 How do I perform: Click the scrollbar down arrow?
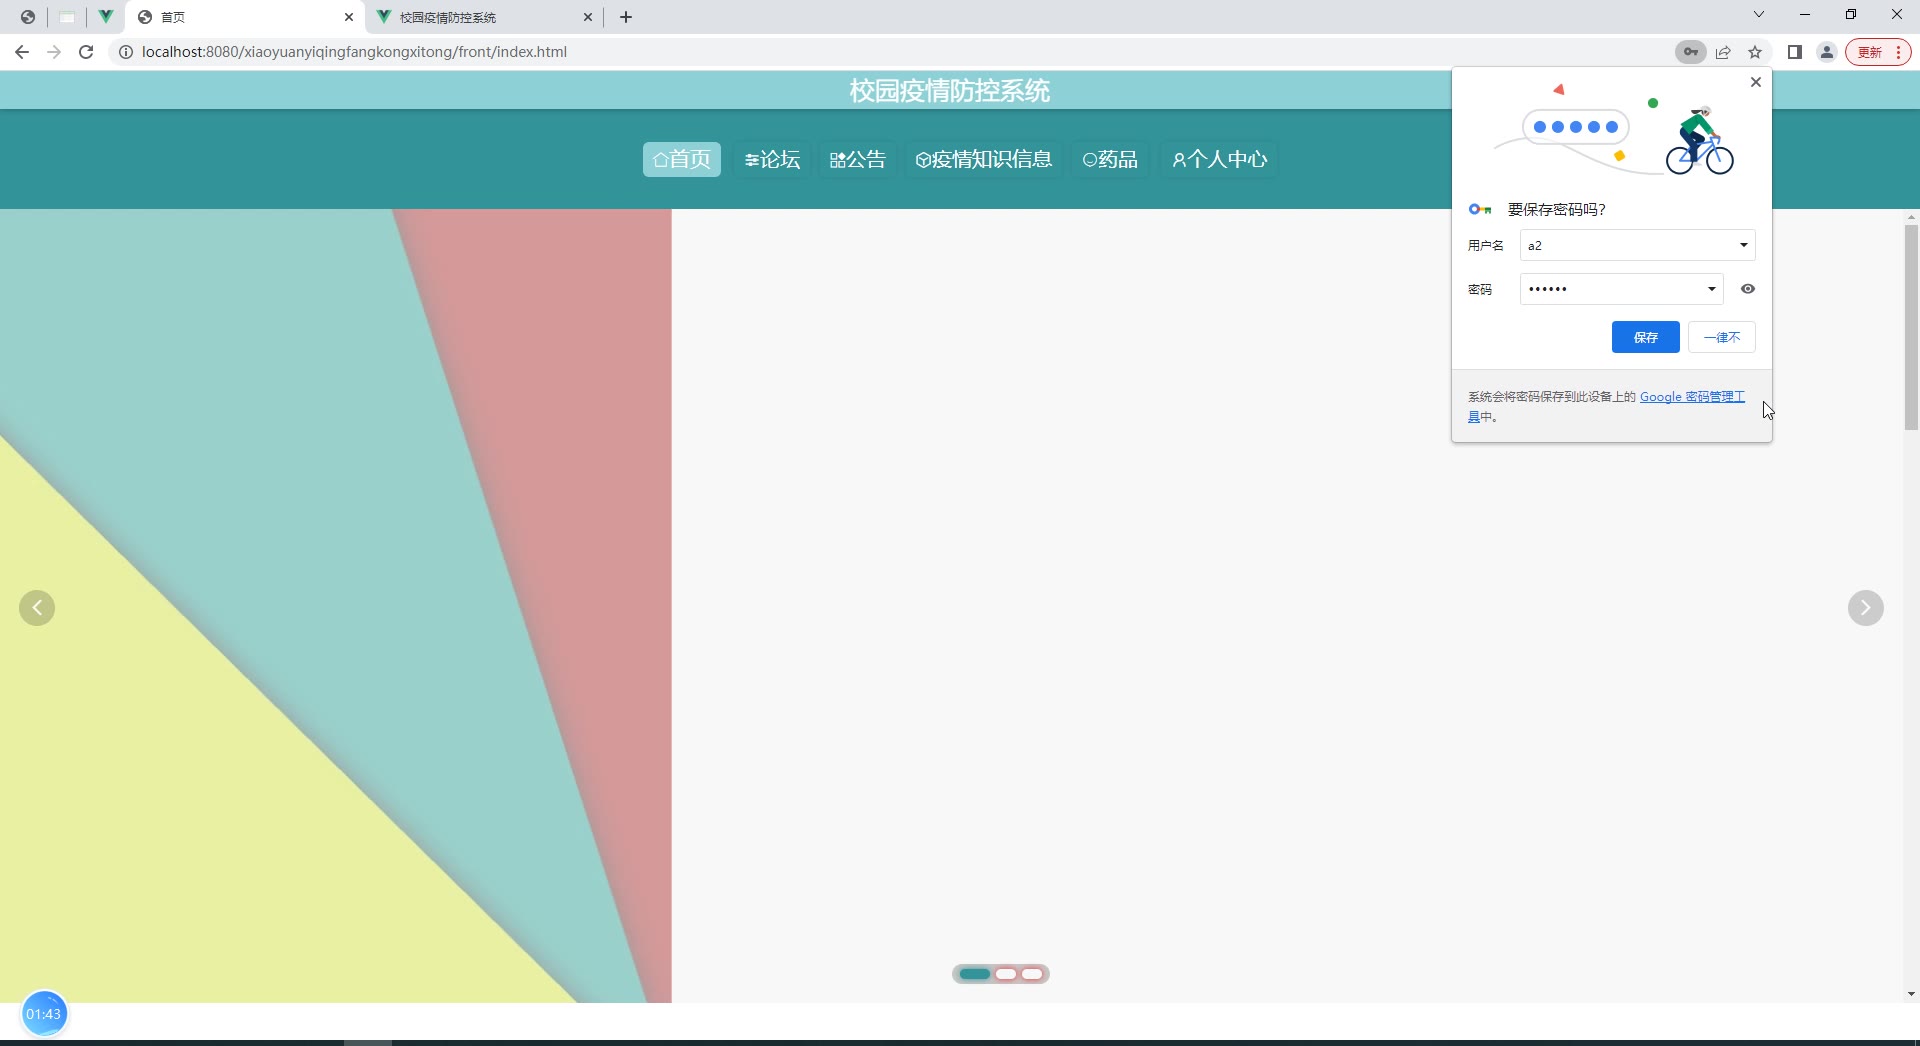[x=1911, y=994]
